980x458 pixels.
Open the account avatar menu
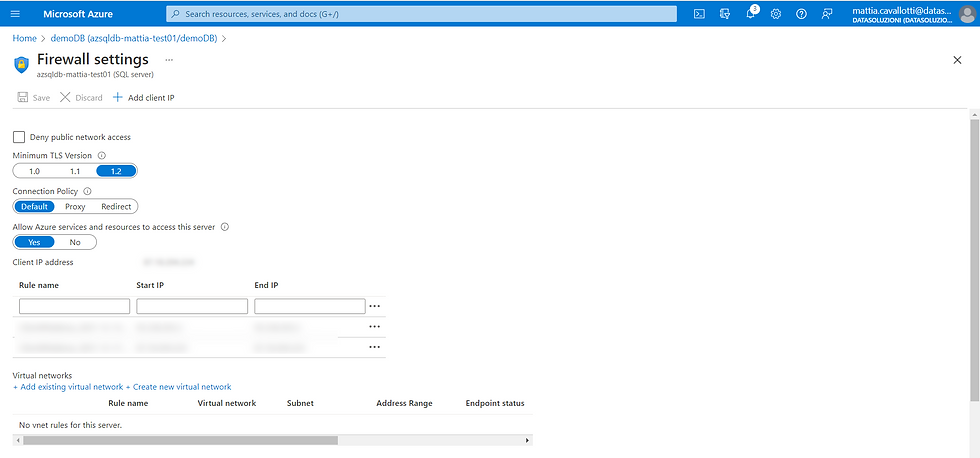click(x=967, y=14)
